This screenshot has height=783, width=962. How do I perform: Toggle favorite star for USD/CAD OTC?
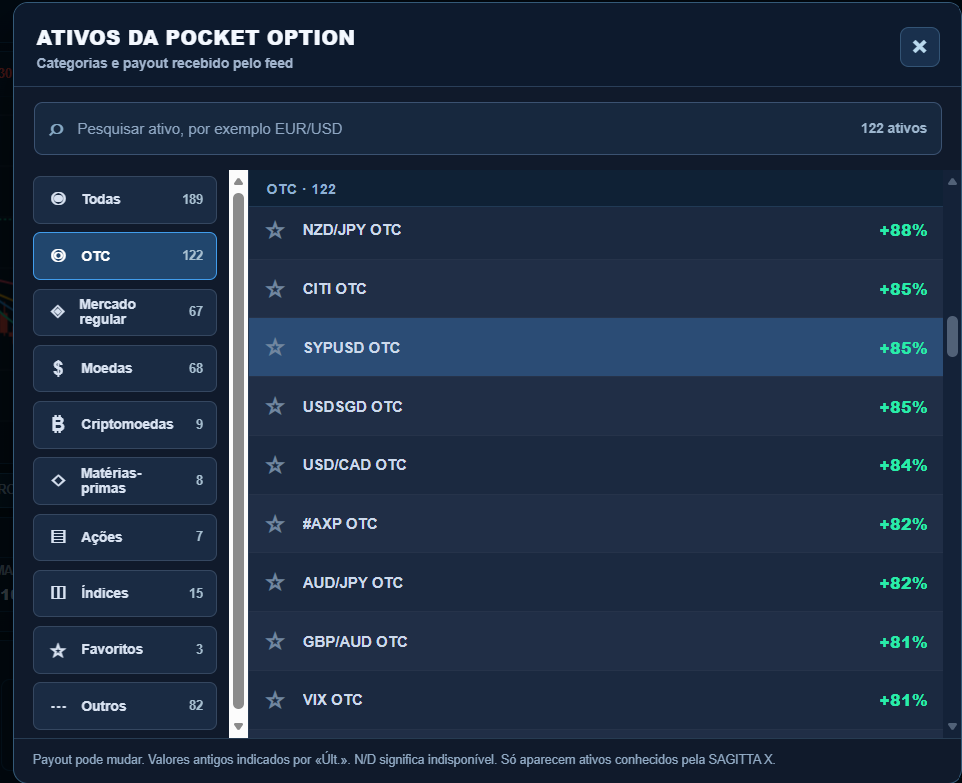click(275, 465)
